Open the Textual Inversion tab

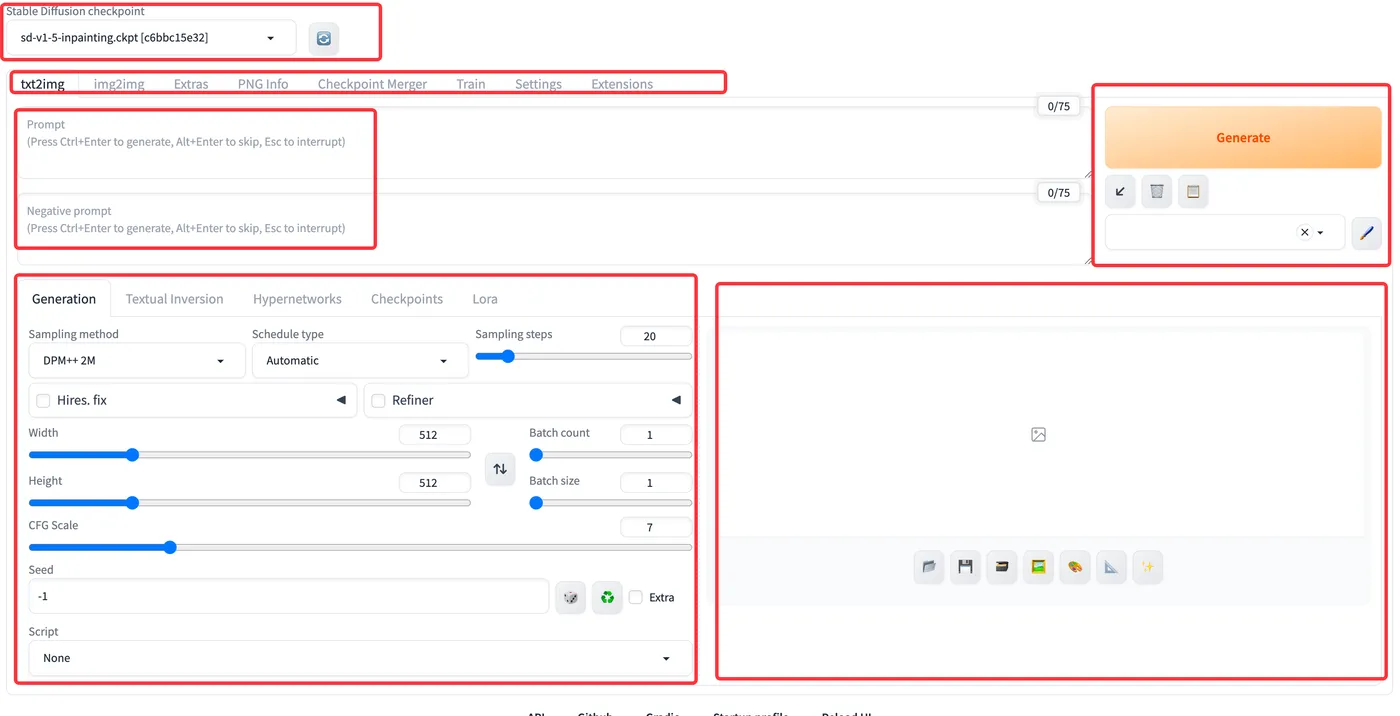(174, 298)
